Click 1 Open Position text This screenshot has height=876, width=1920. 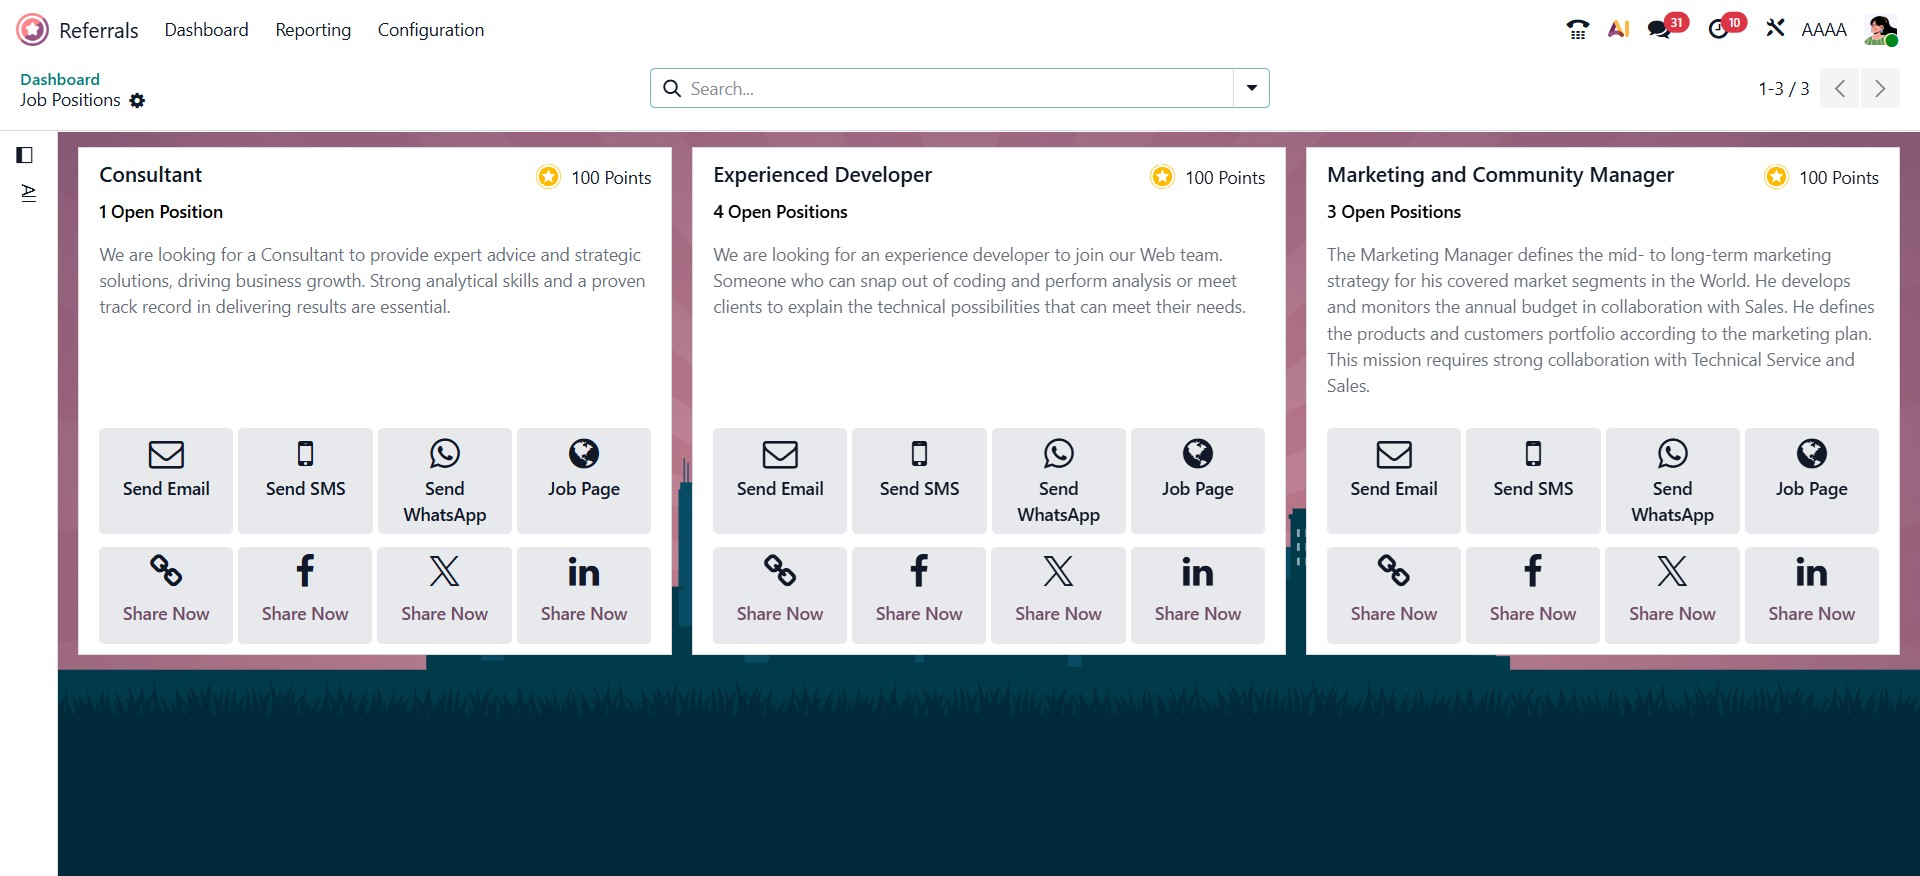(x=161, y=212)
